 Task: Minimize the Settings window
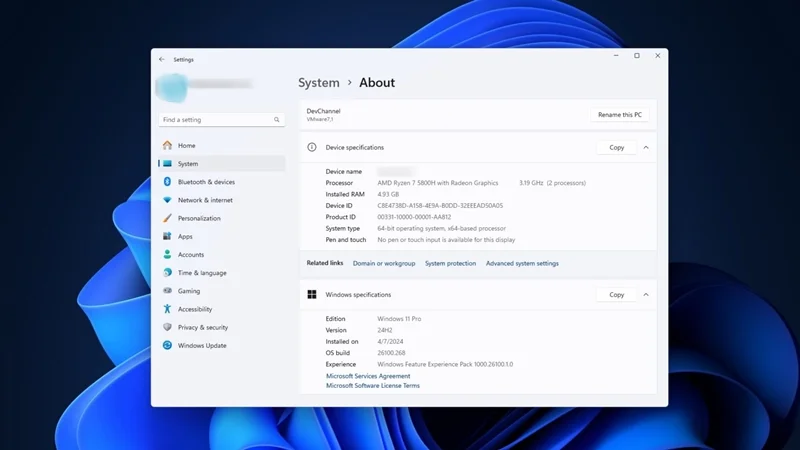pyautogui.click(x=616, y=56)
